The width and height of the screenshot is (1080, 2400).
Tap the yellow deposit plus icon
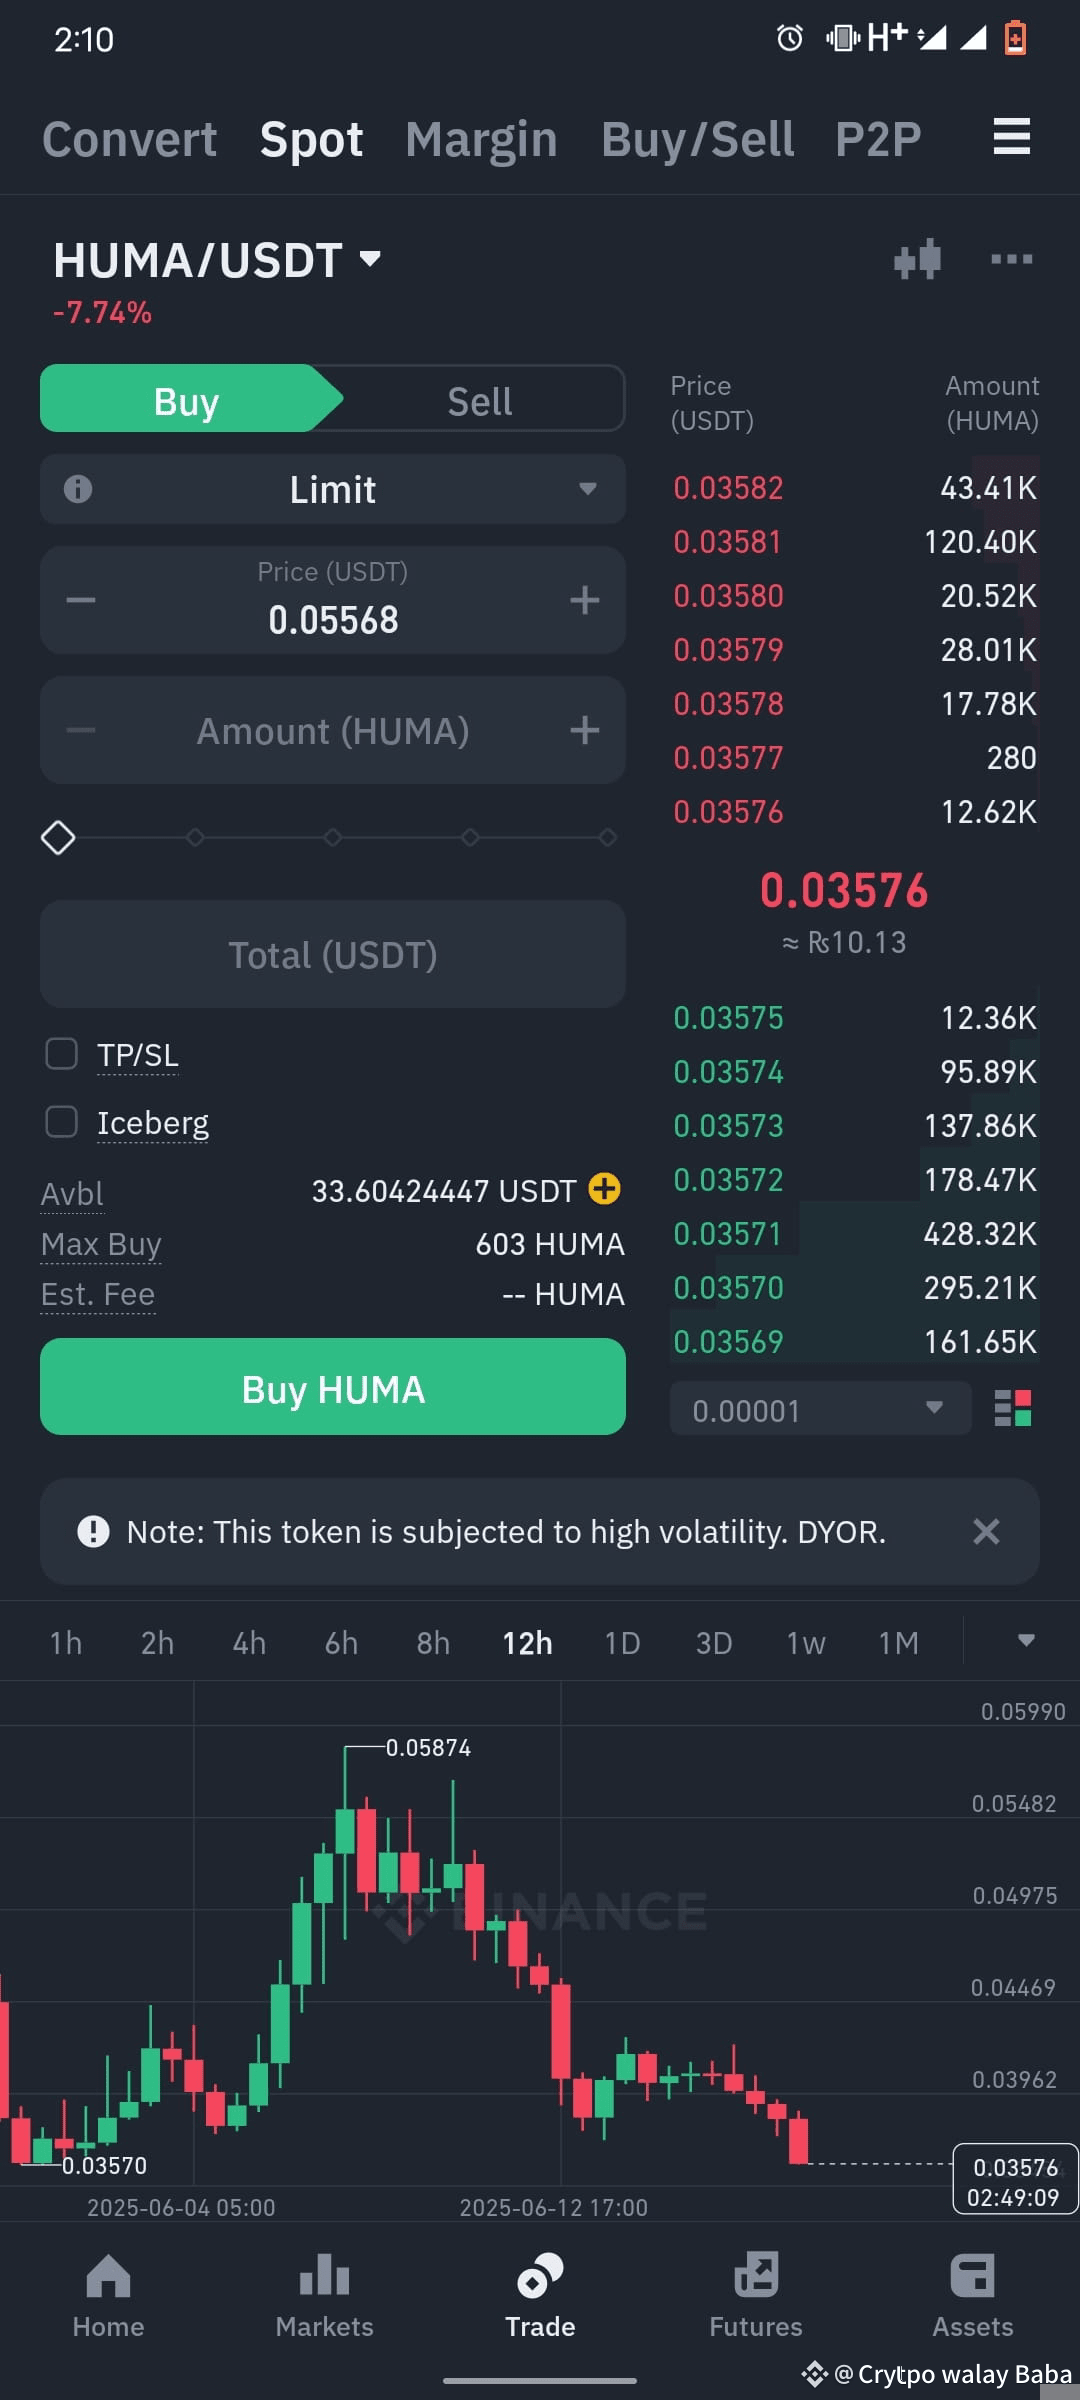pyautogui.click(x=604, y=1189)
